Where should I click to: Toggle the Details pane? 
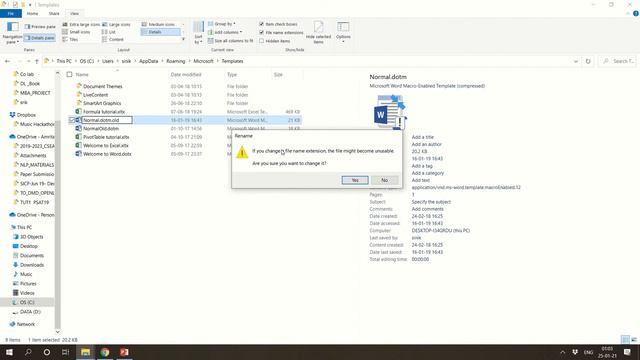40,38
